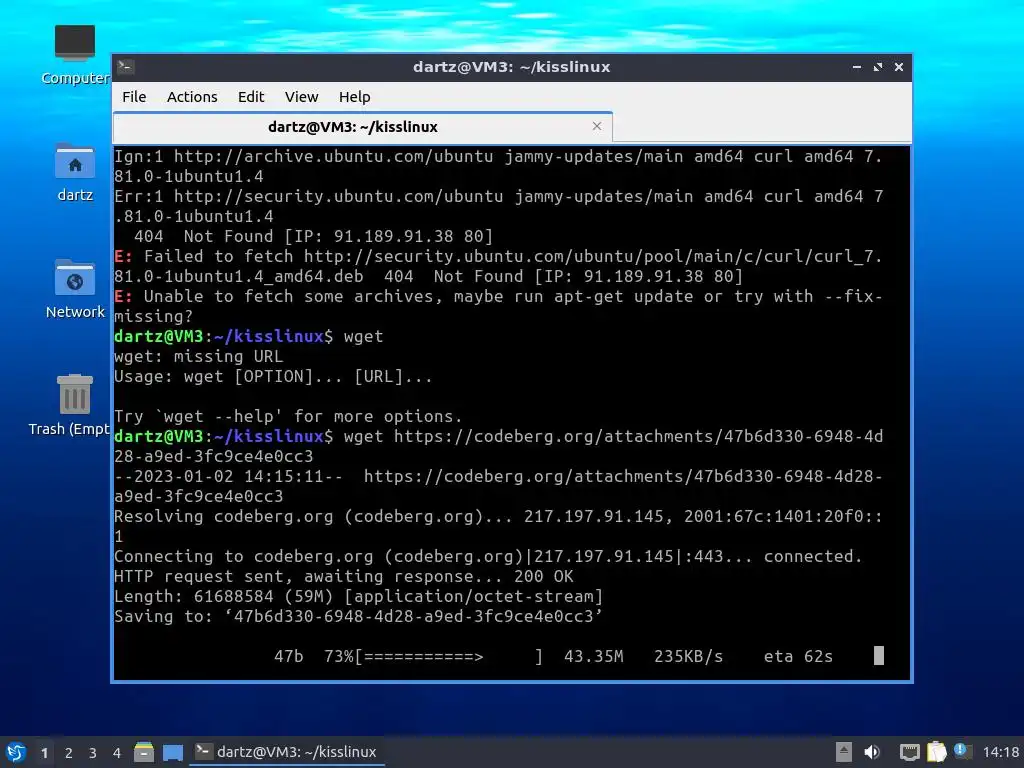Click the show desktop panel icon
This screenshot has height=768, width=1024.
tap(172, 752)
